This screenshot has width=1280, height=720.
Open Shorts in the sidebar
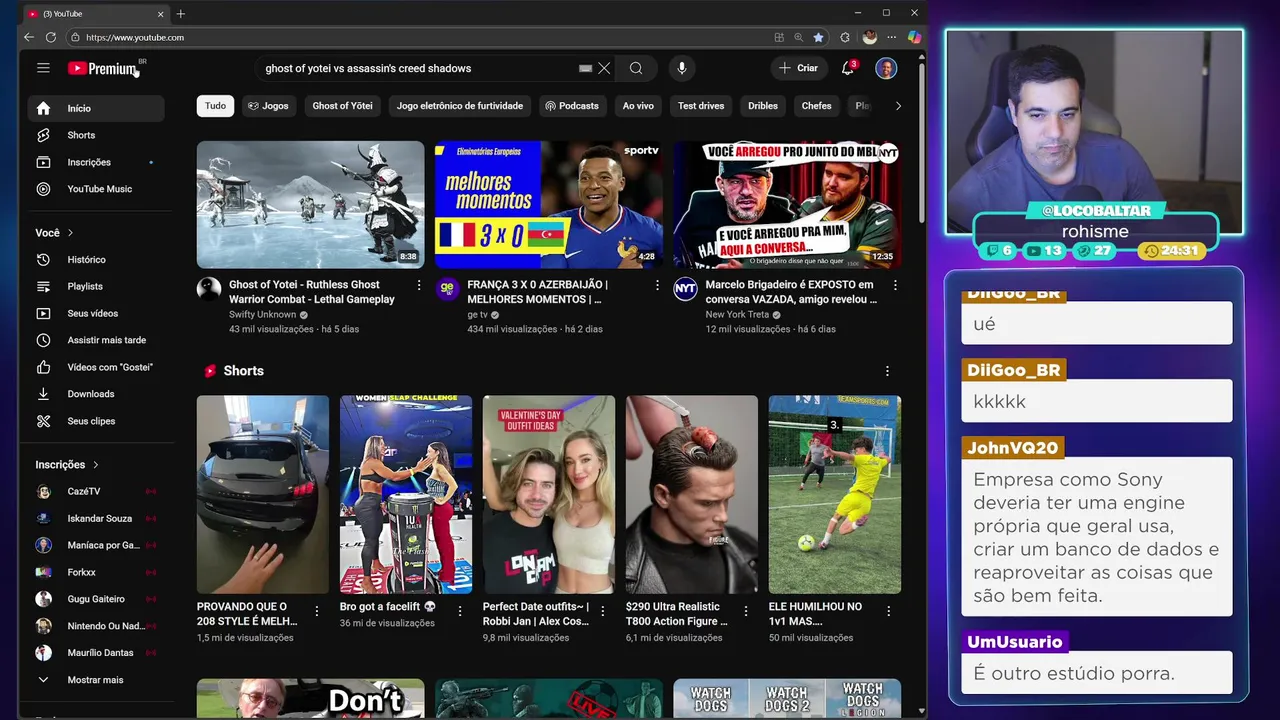[96, 135]
